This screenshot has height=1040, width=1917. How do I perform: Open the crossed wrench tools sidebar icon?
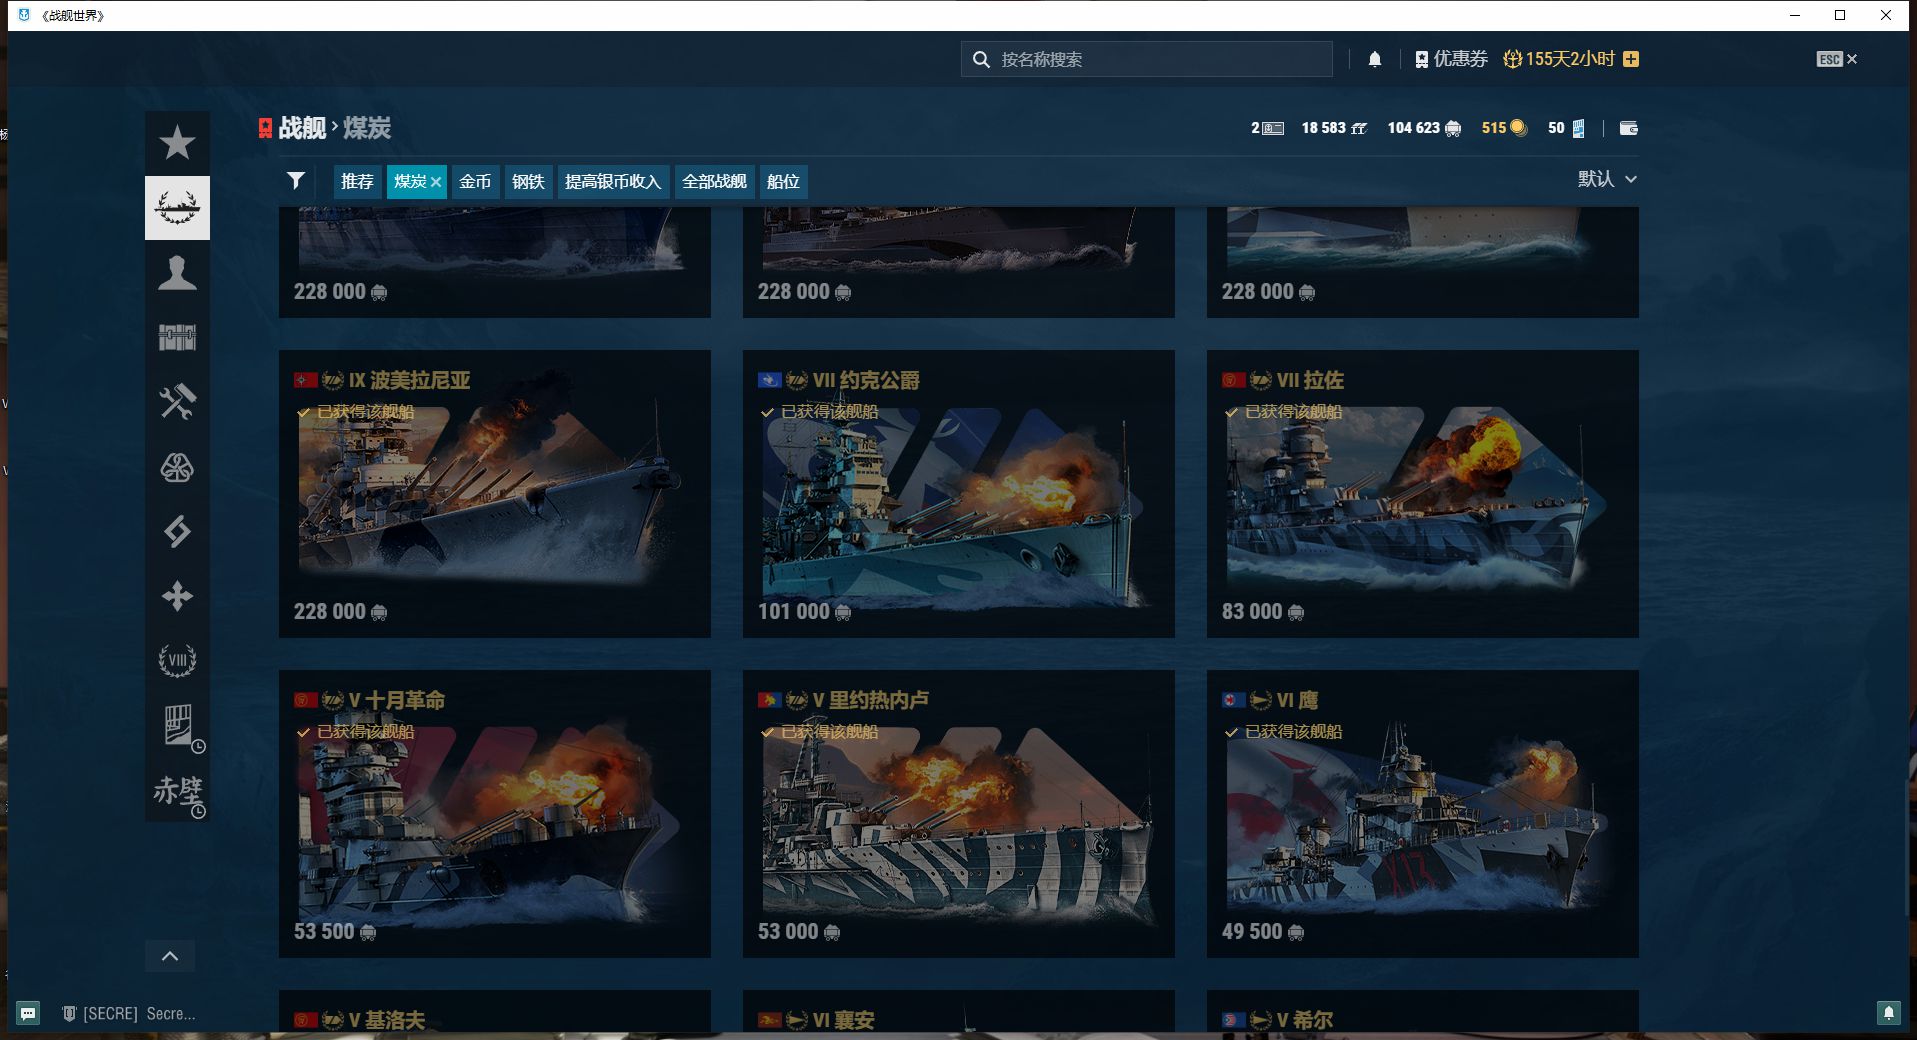(x=177, y=402)
